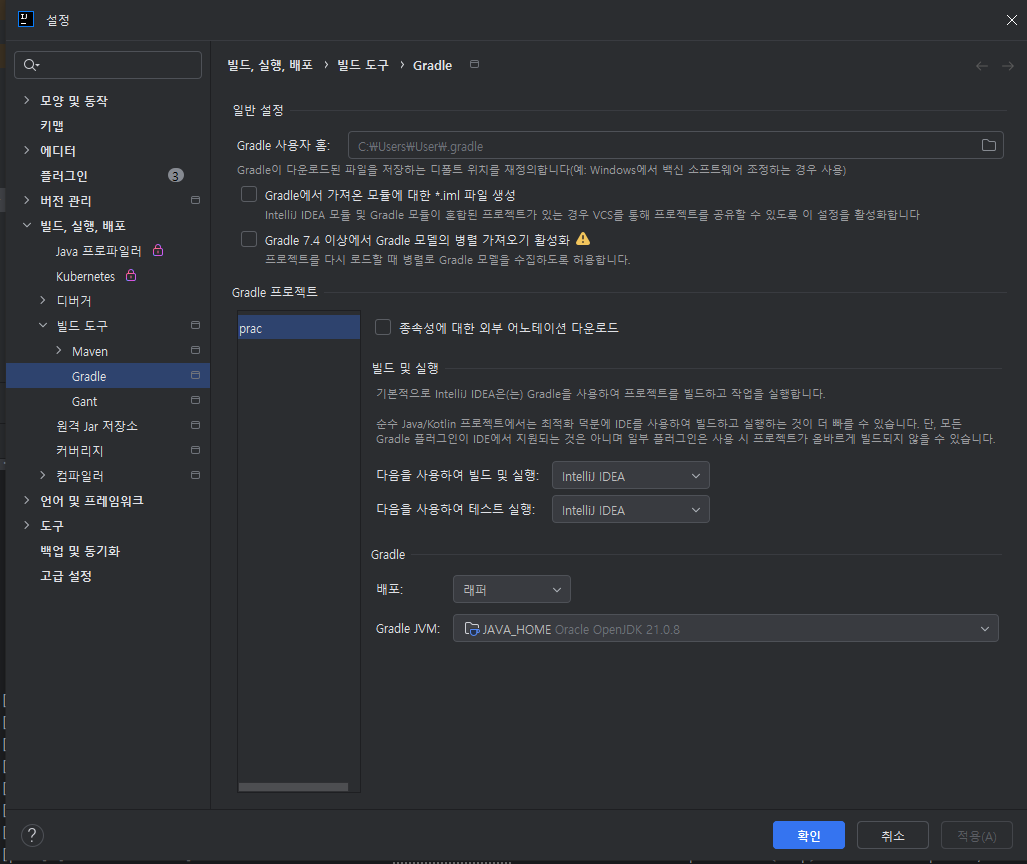Select the prac project in Gradle 프로젝트 list
Viewport: 1027px width, 864px height.
pos(299,328)
